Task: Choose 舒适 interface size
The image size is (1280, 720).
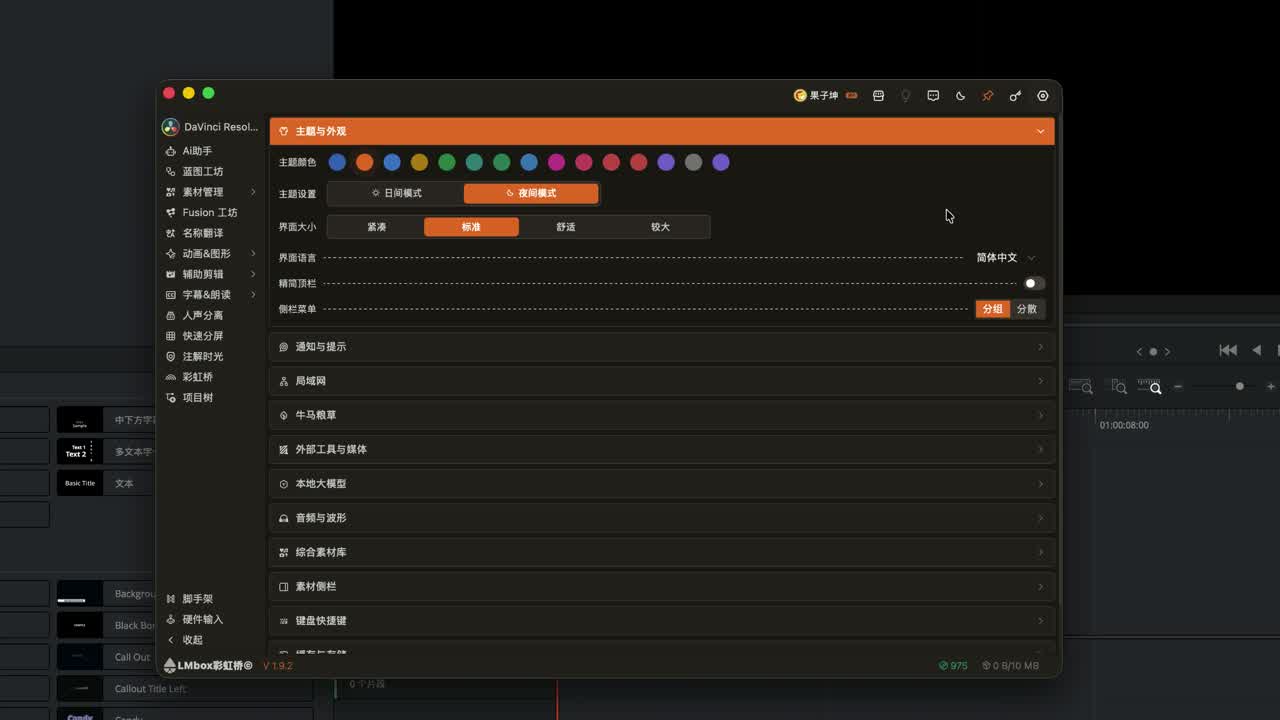Action: 566,227
